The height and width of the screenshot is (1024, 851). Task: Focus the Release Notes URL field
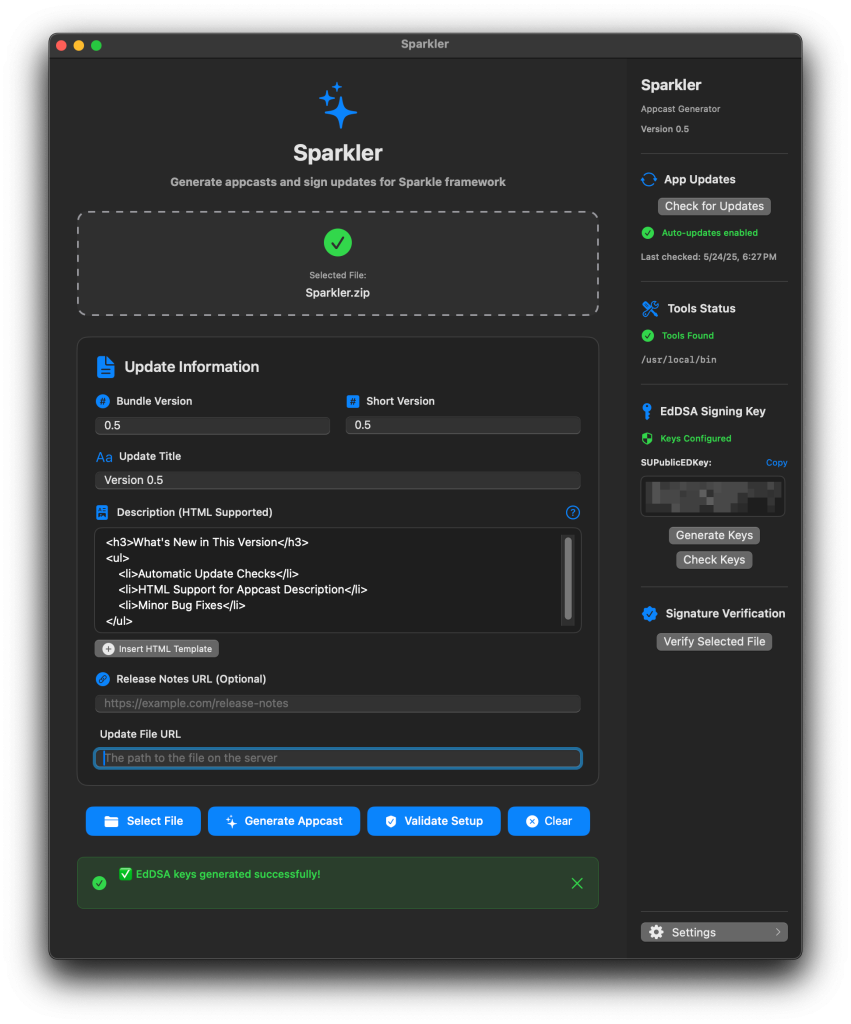[338, 703]
